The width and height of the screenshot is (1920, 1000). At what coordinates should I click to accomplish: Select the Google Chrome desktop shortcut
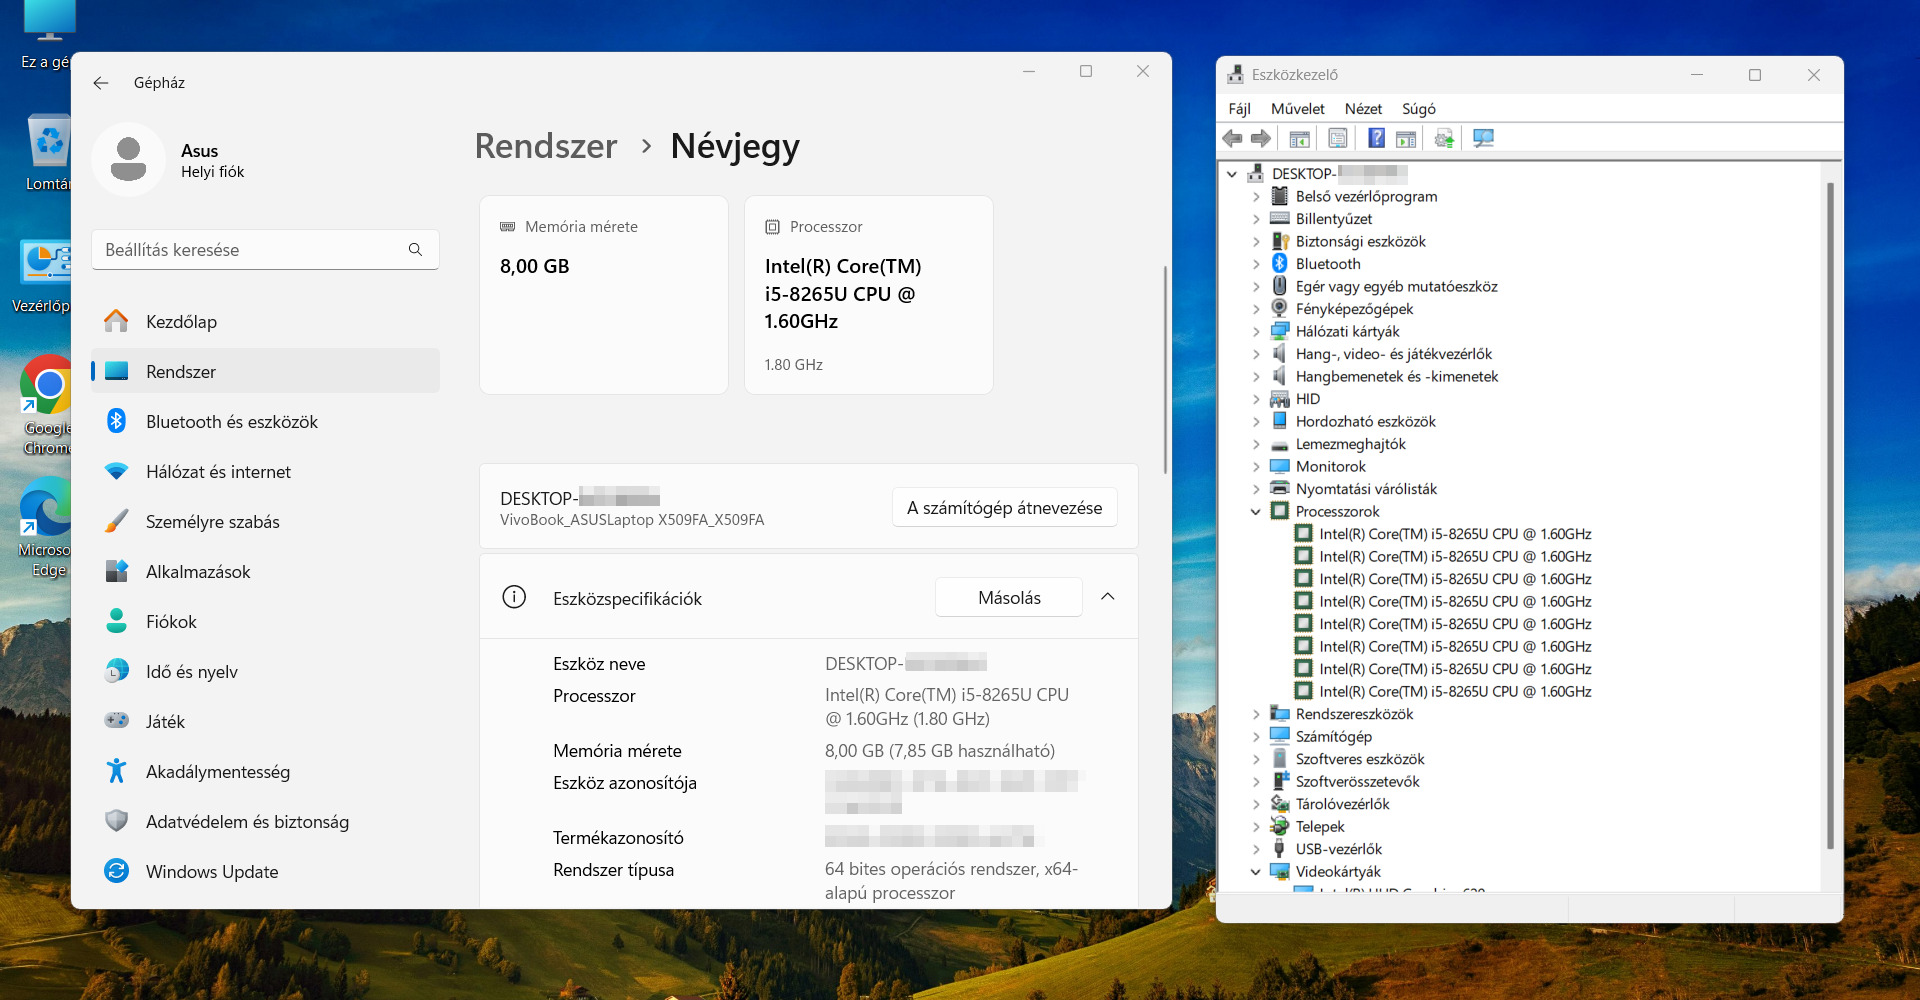[x=47, y=405]
